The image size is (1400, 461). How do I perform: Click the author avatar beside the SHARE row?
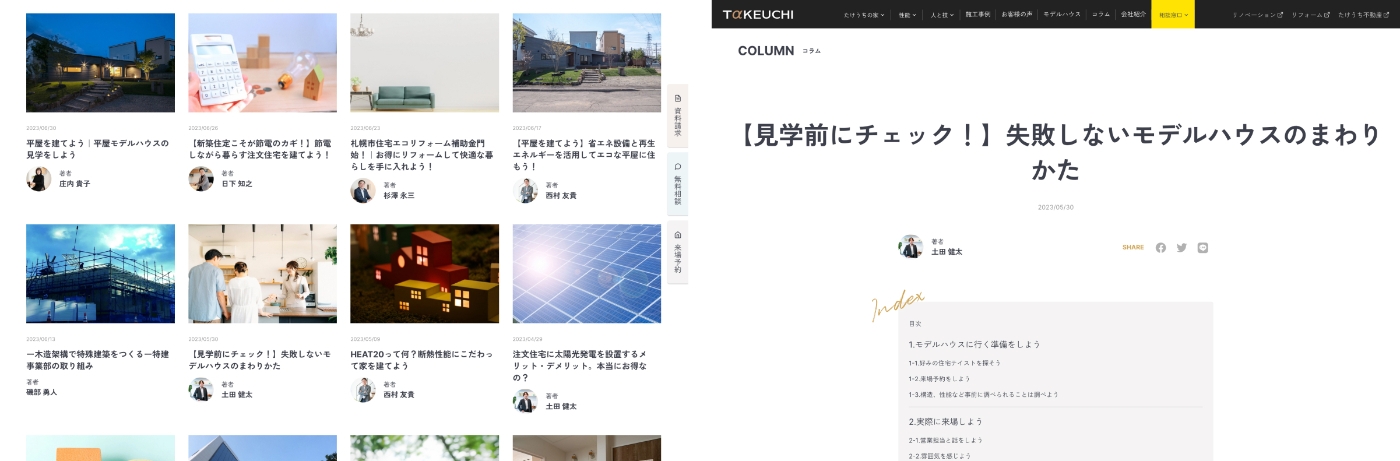pos(910,246)
